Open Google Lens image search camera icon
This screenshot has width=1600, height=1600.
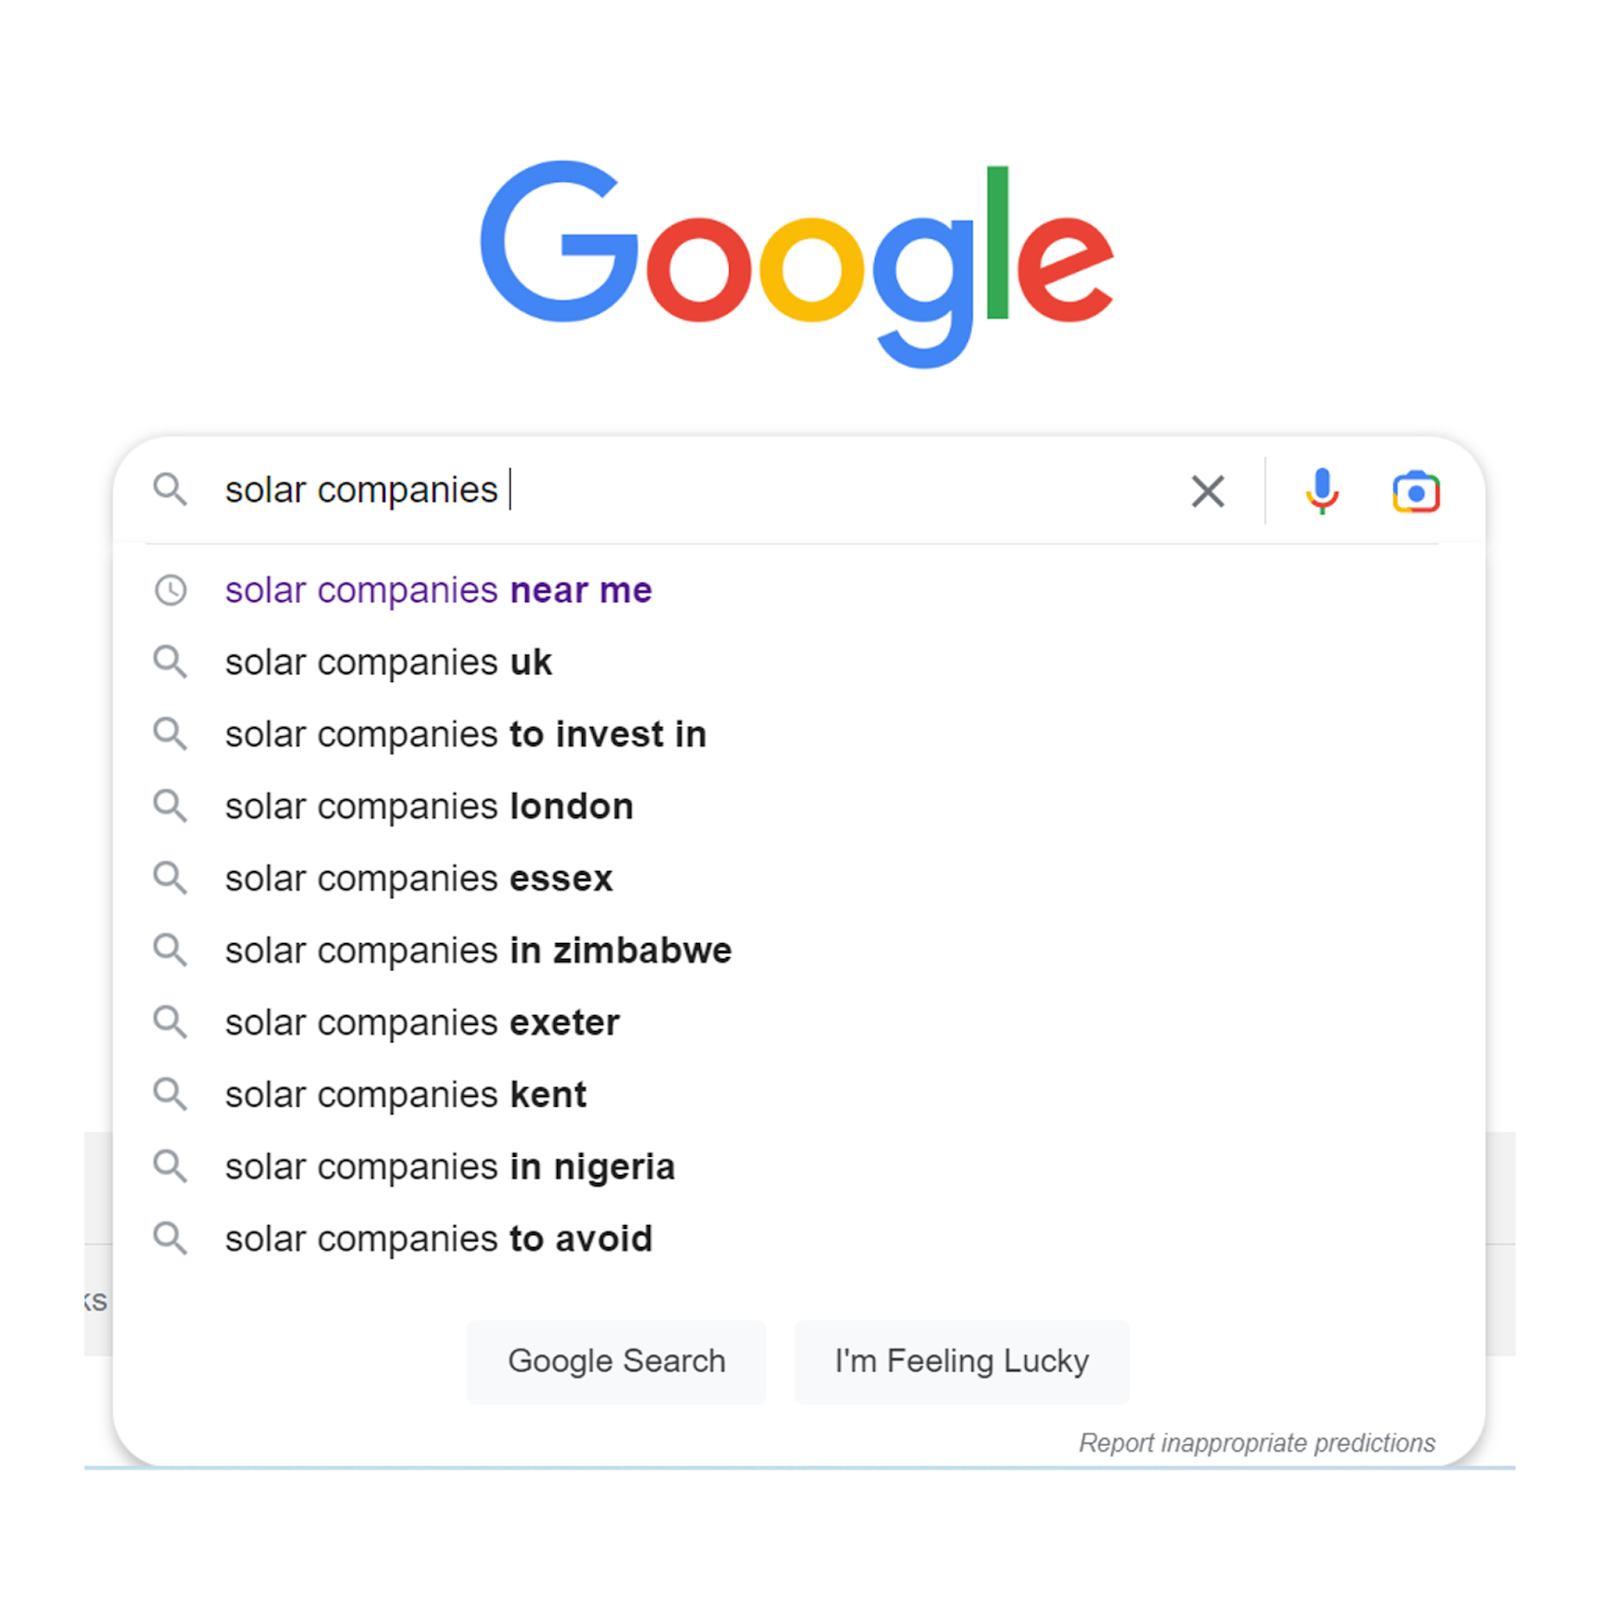(x=1414, y=490)
